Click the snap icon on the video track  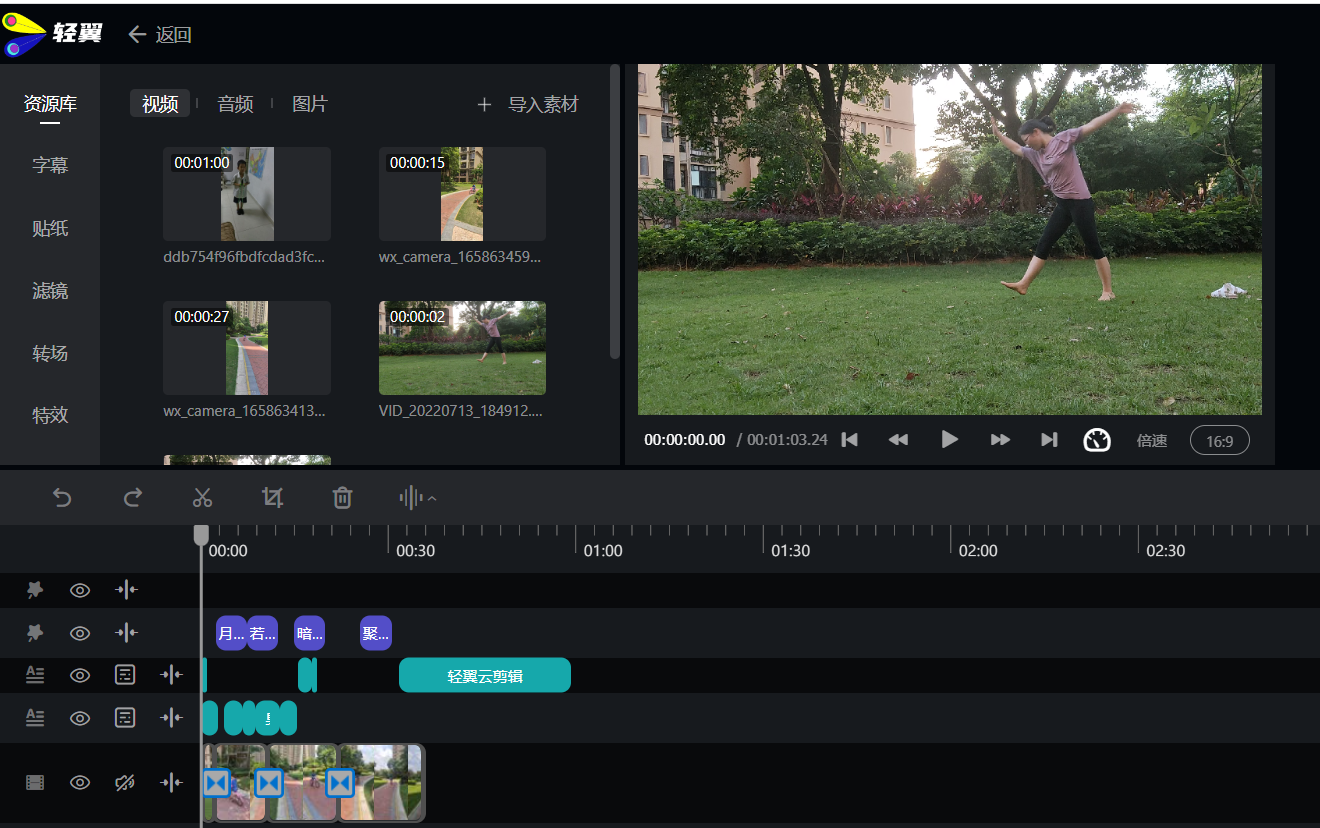(x=172, y=782)
